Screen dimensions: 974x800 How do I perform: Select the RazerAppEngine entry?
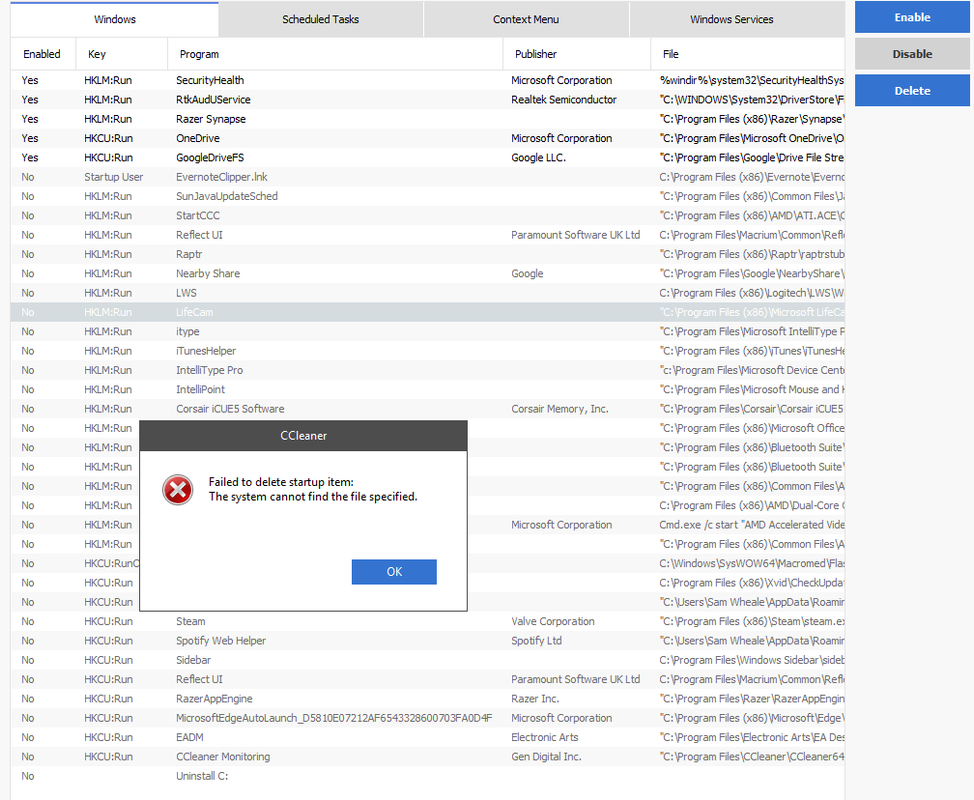point(427,698)
